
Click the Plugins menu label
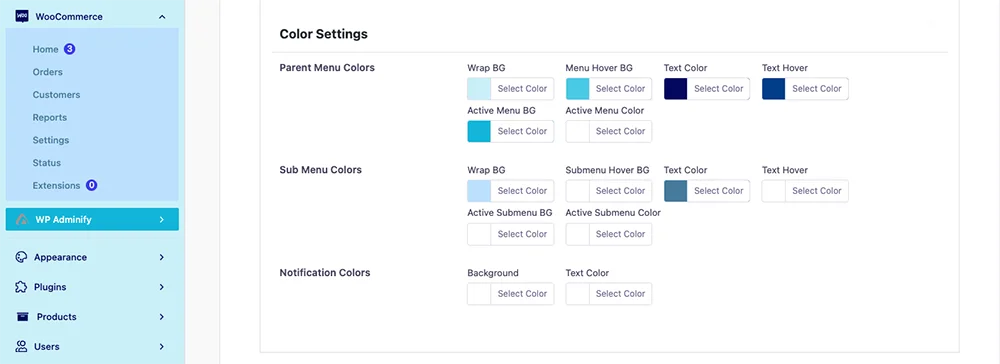(50, 287)
